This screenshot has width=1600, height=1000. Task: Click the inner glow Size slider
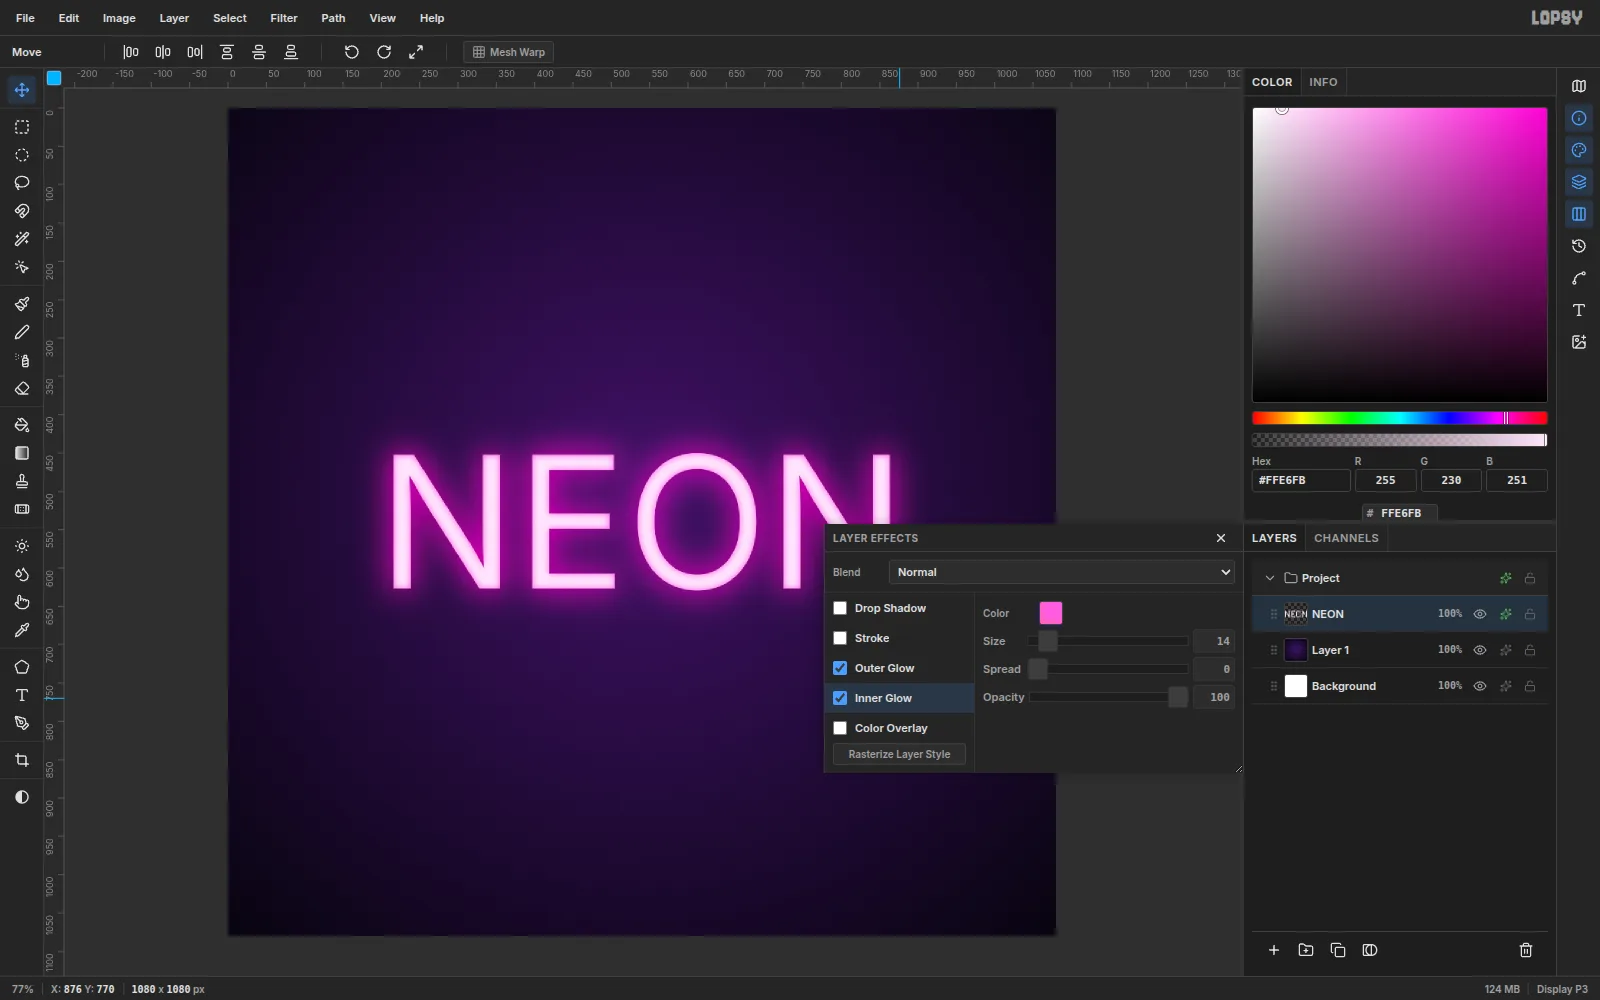1108,641
